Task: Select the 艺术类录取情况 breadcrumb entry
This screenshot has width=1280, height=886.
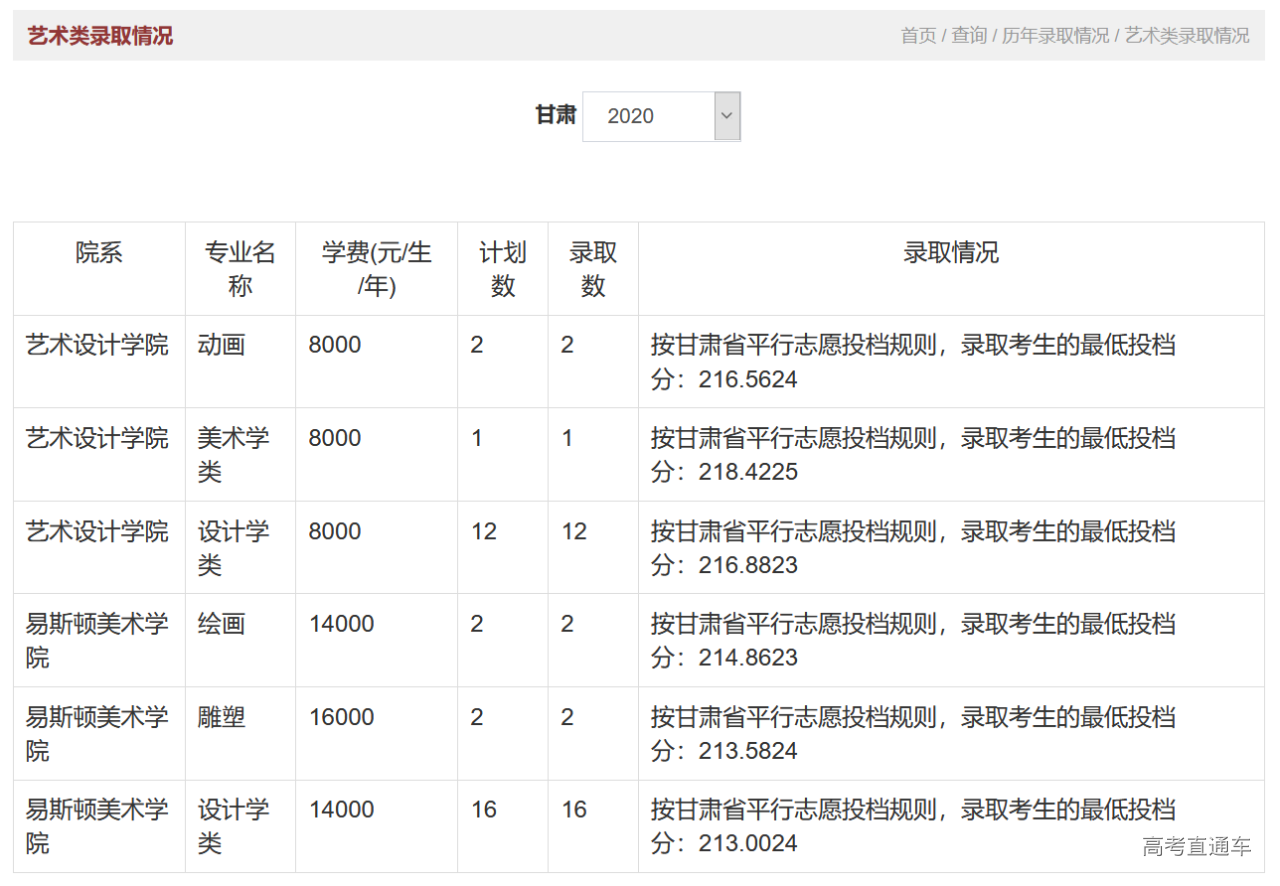Action: coord(1185,36)
